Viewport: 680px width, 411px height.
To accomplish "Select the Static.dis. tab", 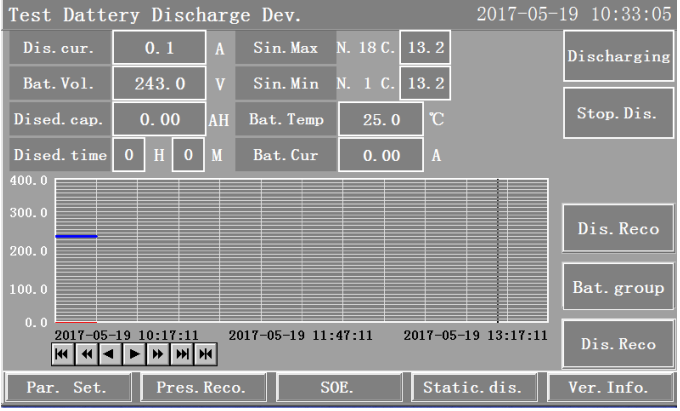I will pos(473,387).
